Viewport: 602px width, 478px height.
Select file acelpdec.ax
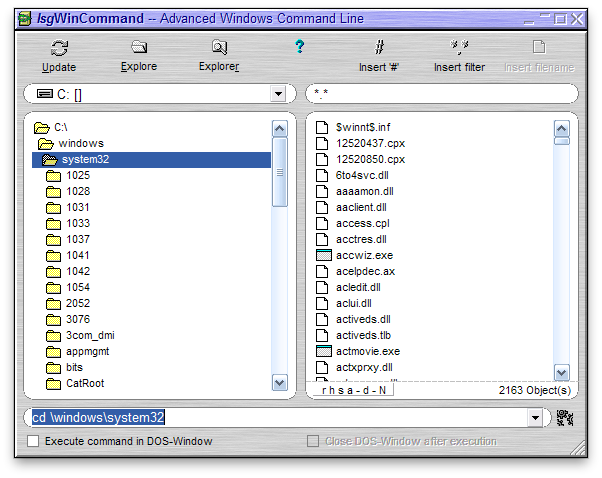pyautogui.click(x=366, y=271)
